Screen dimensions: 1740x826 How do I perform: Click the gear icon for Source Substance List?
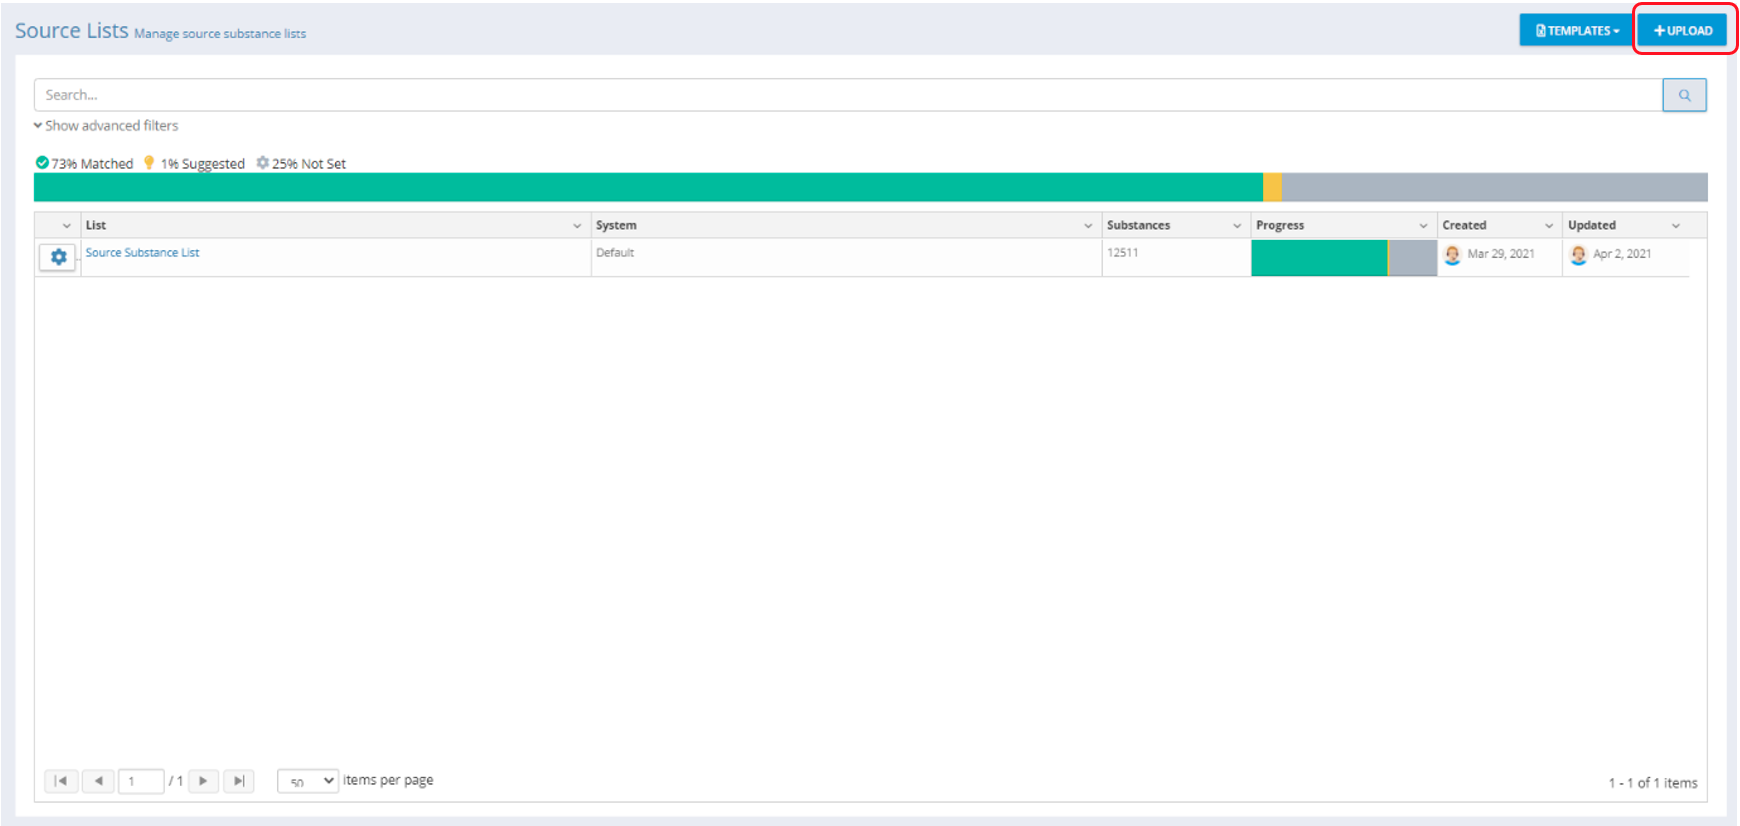[58, 257]
